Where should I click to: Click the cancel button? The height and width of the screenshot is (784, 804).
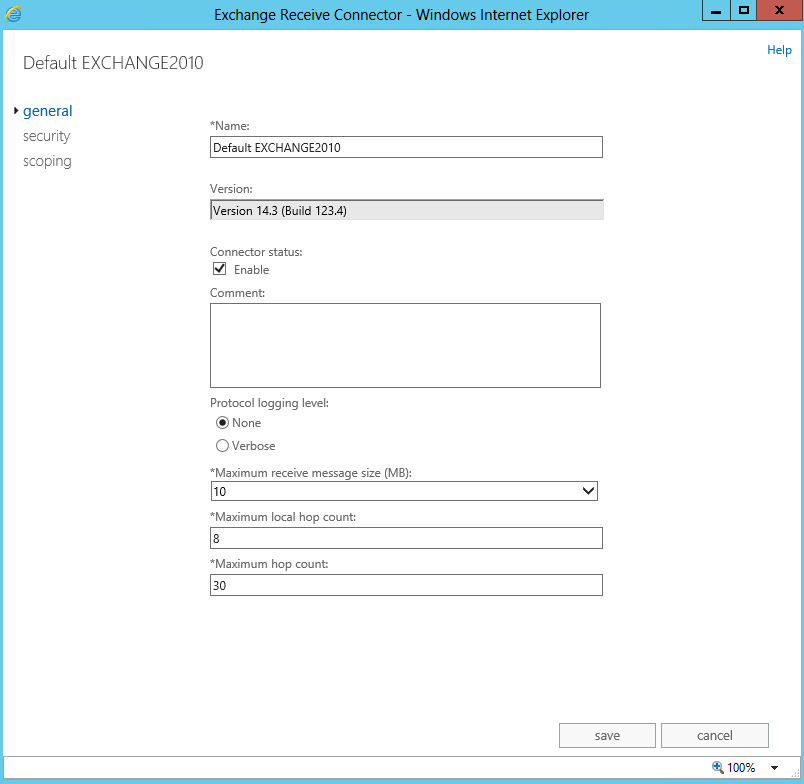[714, 736]
